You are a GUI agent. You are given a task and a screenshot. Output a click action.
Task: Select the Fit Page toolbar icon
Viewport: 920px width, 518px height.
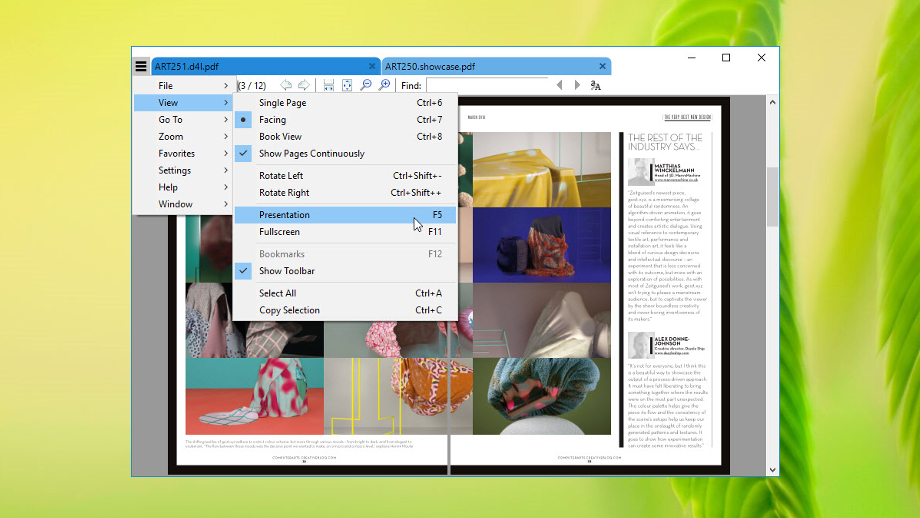point(347,85)
